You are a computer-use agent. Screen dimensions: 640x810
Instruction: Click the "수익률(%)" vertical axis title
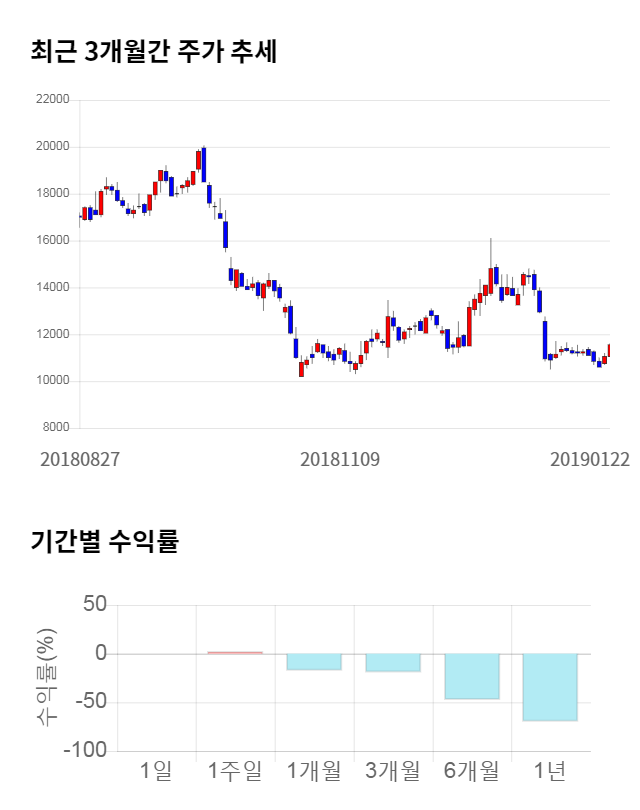tap(47, 677)
